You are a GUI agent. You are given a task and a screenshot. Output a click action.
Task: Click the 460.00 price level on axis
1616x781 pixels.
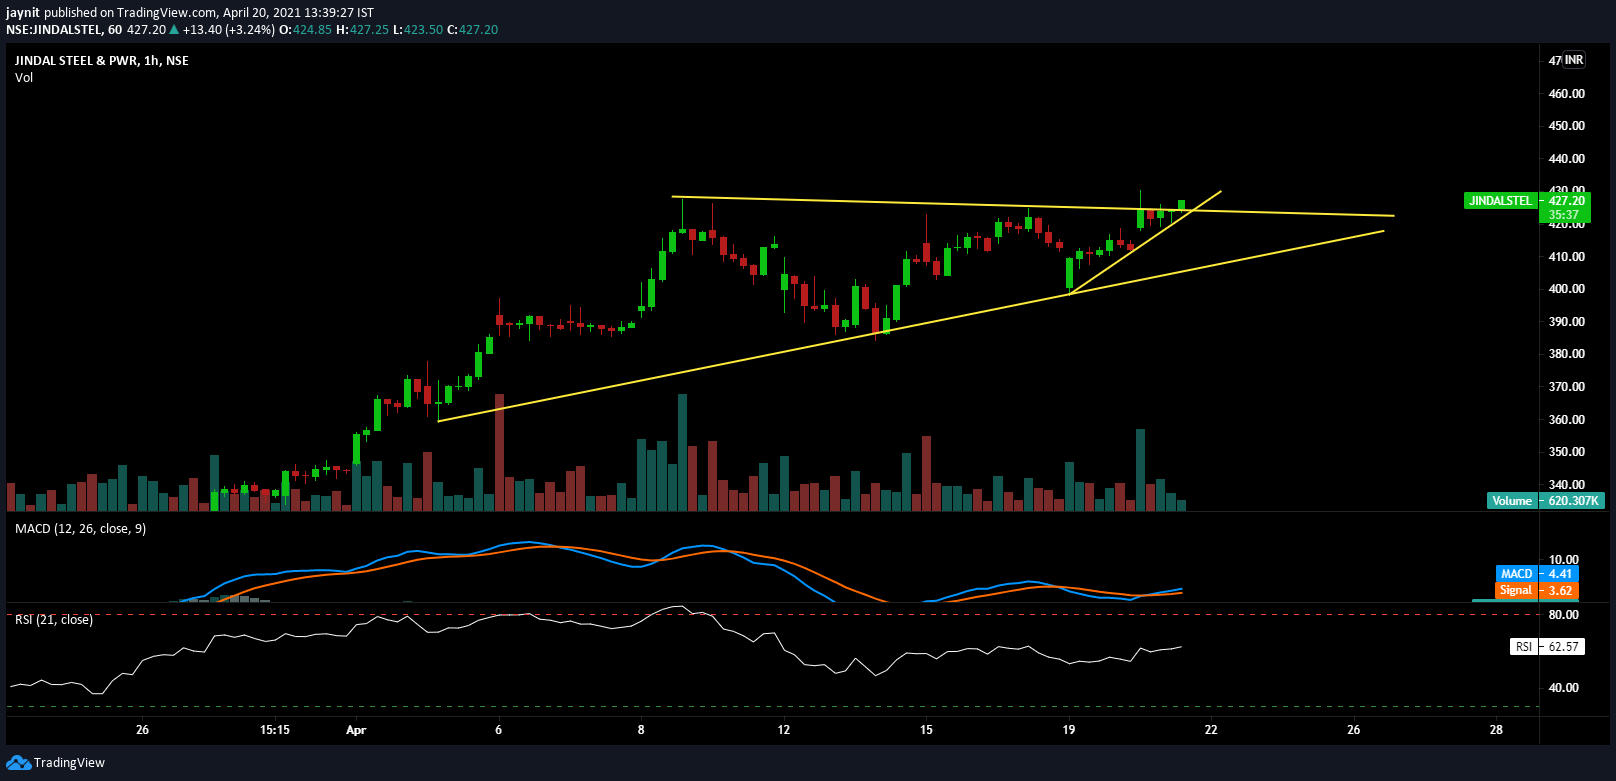1566,94
